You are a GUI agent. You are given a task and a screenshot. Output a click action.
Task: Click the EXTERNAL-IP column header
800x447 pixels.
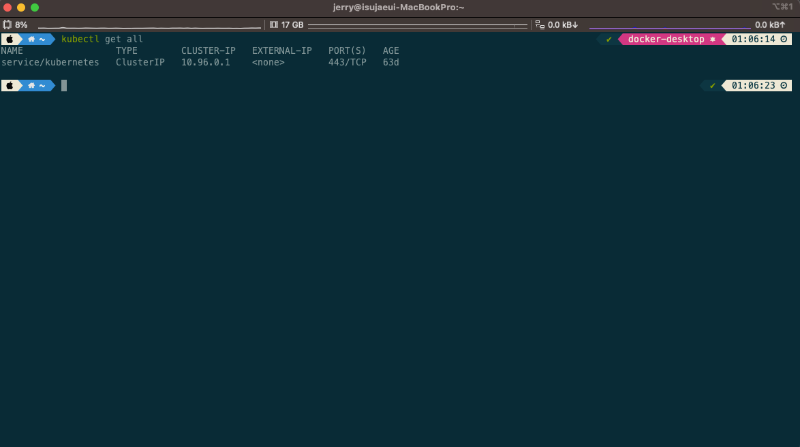pos(282,51)
